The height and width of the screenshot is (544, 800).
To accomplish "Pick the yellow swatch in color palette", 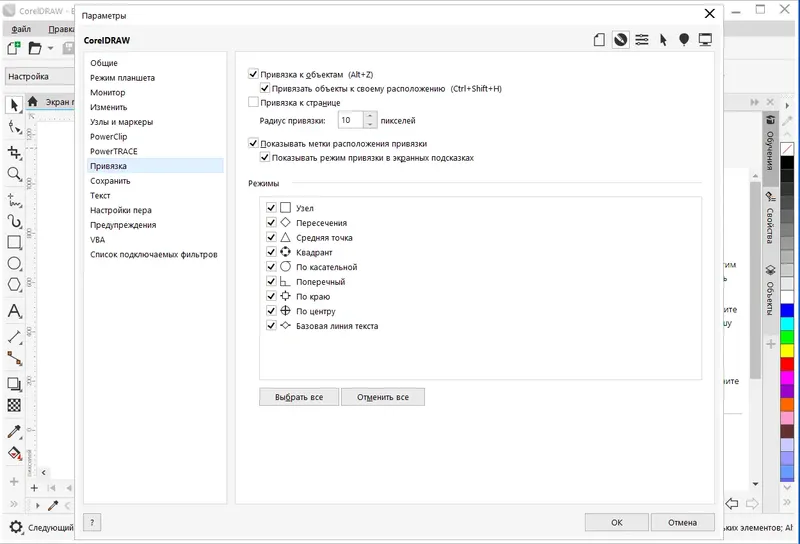I will coord(787,351).
